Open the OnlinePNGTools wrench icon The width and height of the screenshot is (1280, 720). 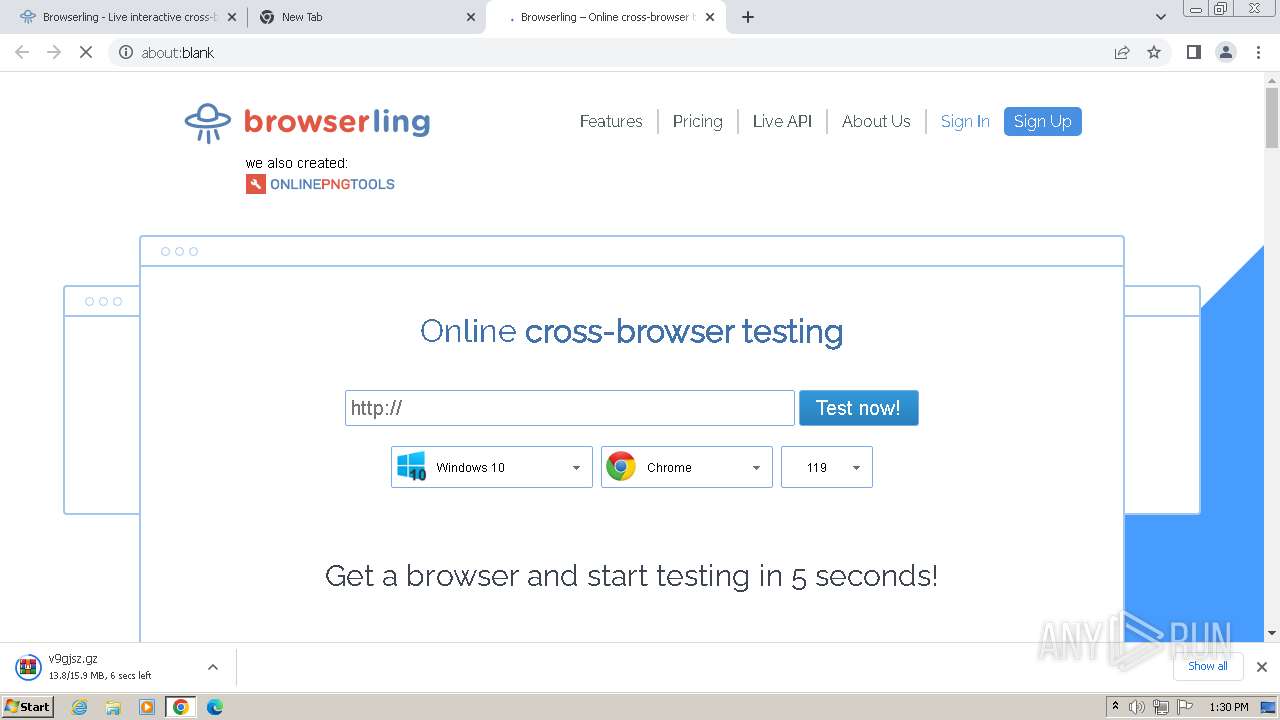(256, 184)
